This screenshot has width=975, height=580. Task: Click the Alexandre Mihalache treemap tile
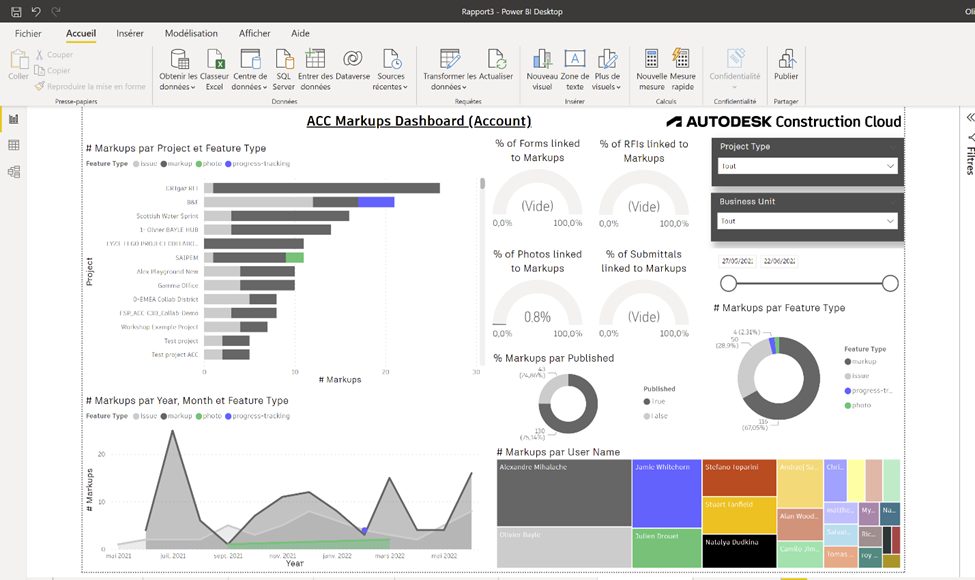coord(564,493)
